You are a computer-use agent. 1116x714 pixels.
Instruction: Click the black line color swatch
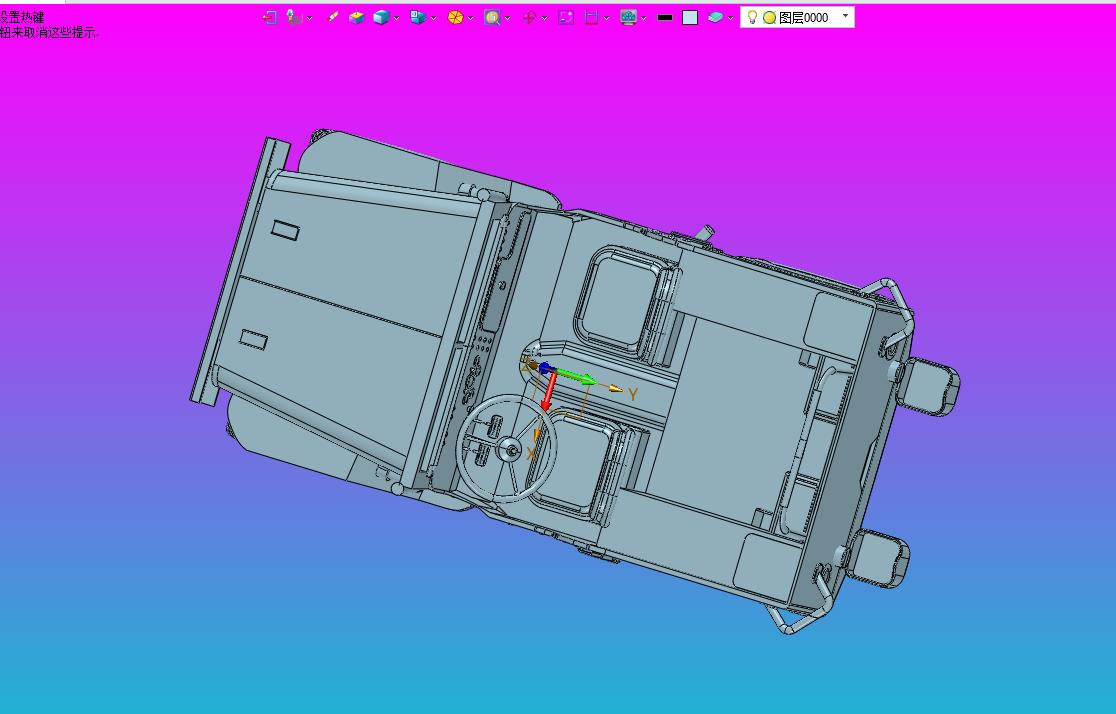click(x=665, y=18)
